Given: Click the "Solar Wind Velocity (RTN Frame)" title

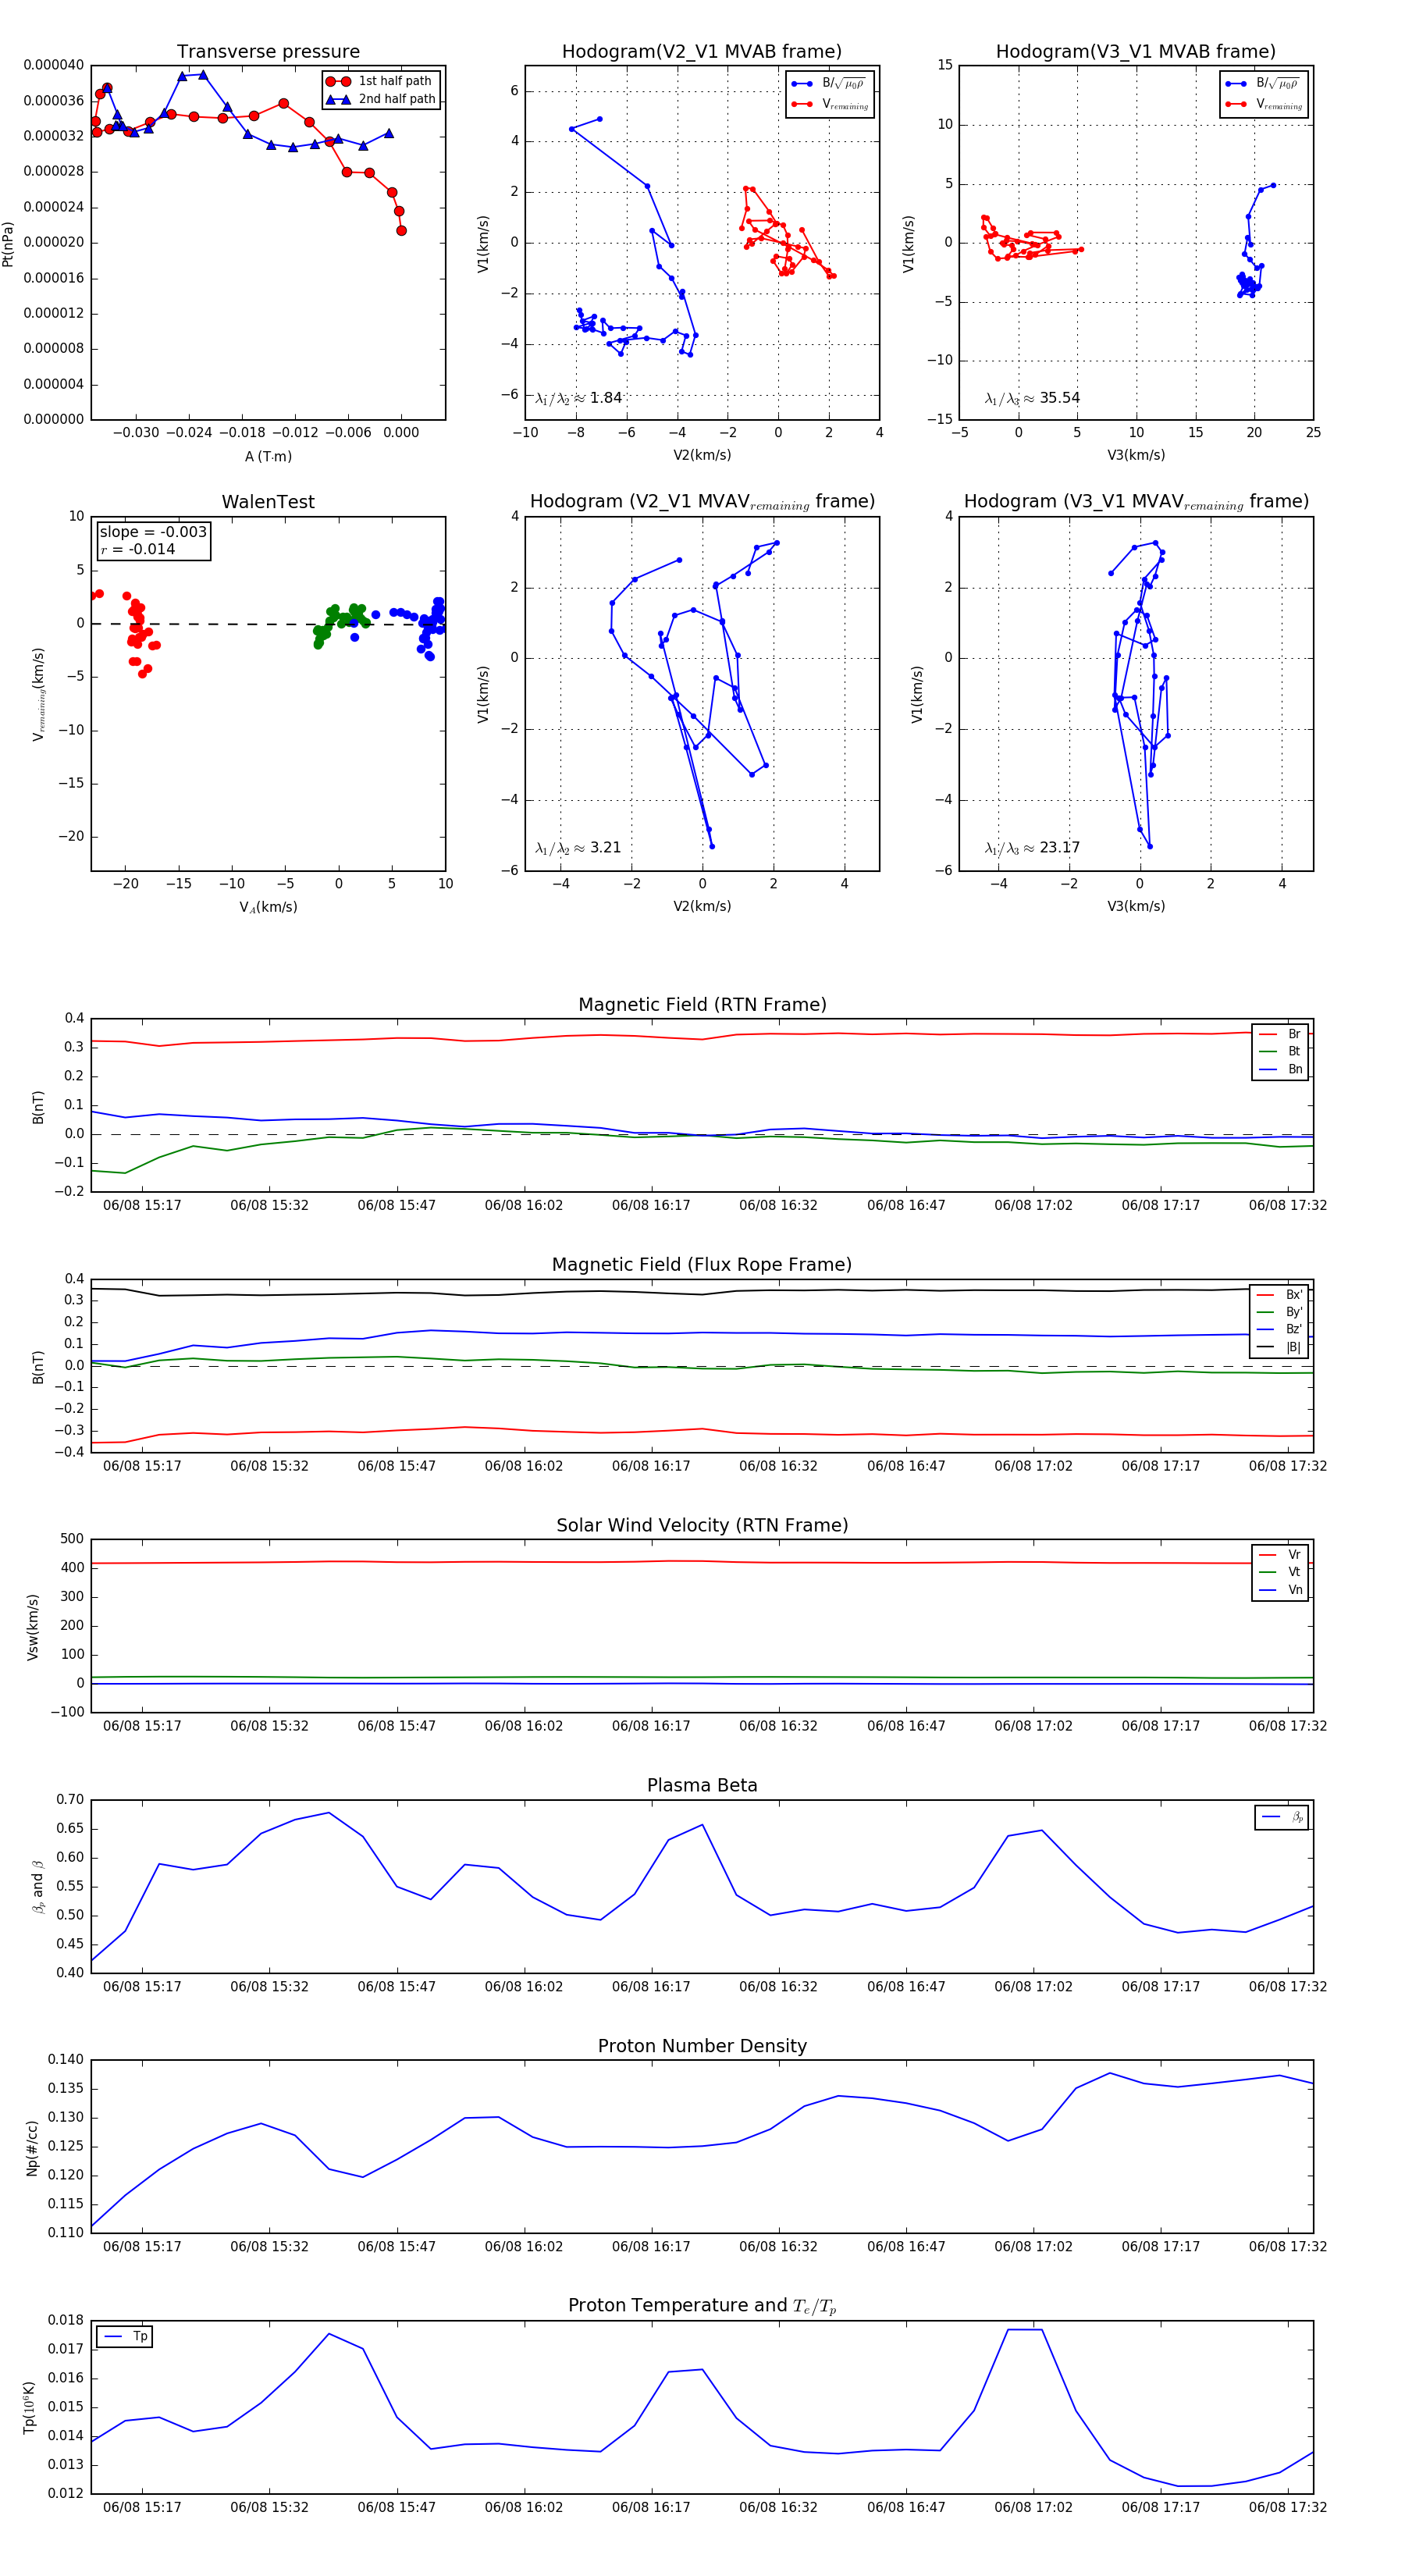Looking at the screenshot, I should (x=702, y=1525).
